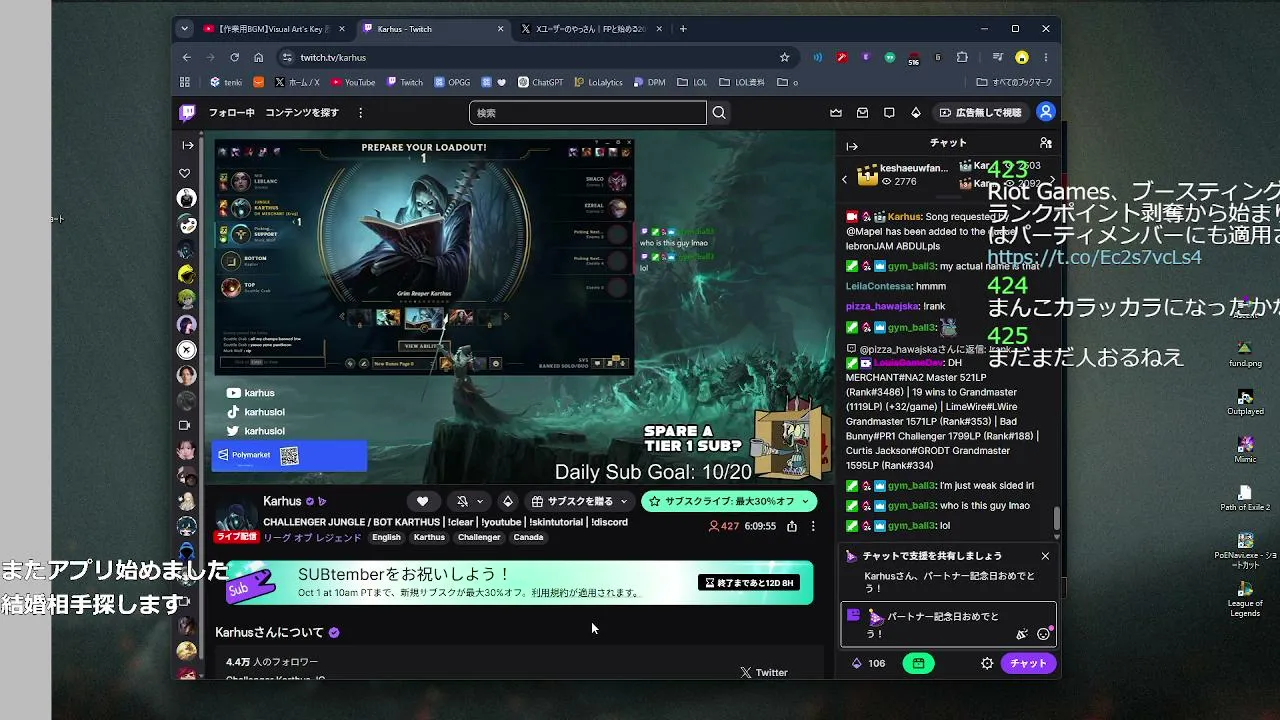Open a new Chrome tab
This screenshot has width=1280, height=720.
coord(683,29)
